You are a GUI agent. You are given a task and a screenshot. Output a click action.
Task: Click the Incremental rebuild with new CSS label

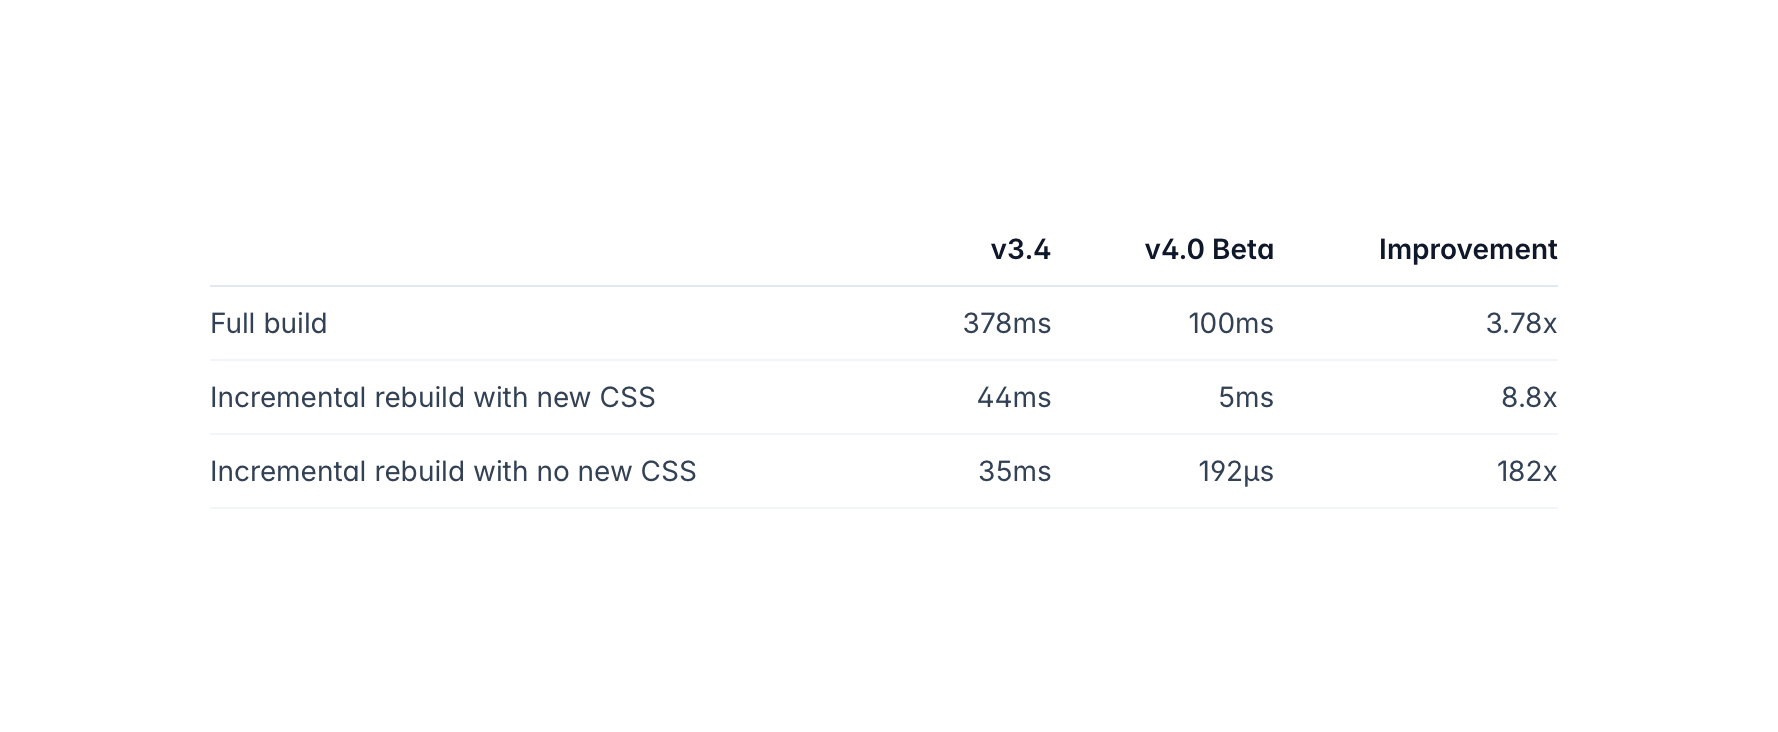432,397
